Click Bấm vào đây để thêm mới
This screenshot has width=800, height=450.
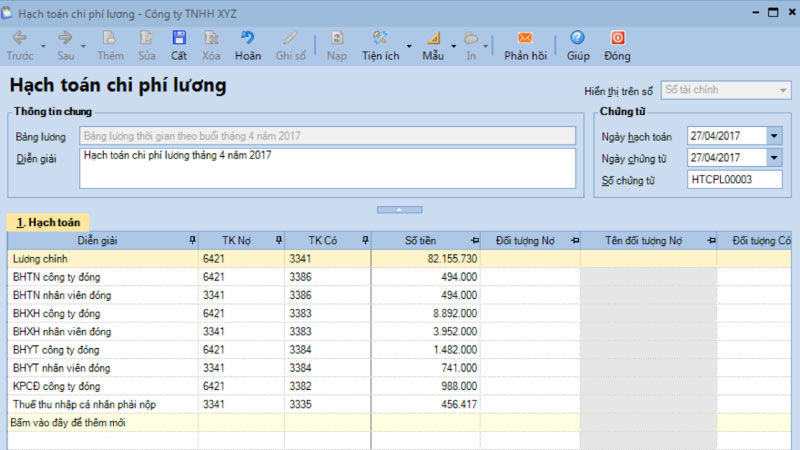tap(68, 422)
